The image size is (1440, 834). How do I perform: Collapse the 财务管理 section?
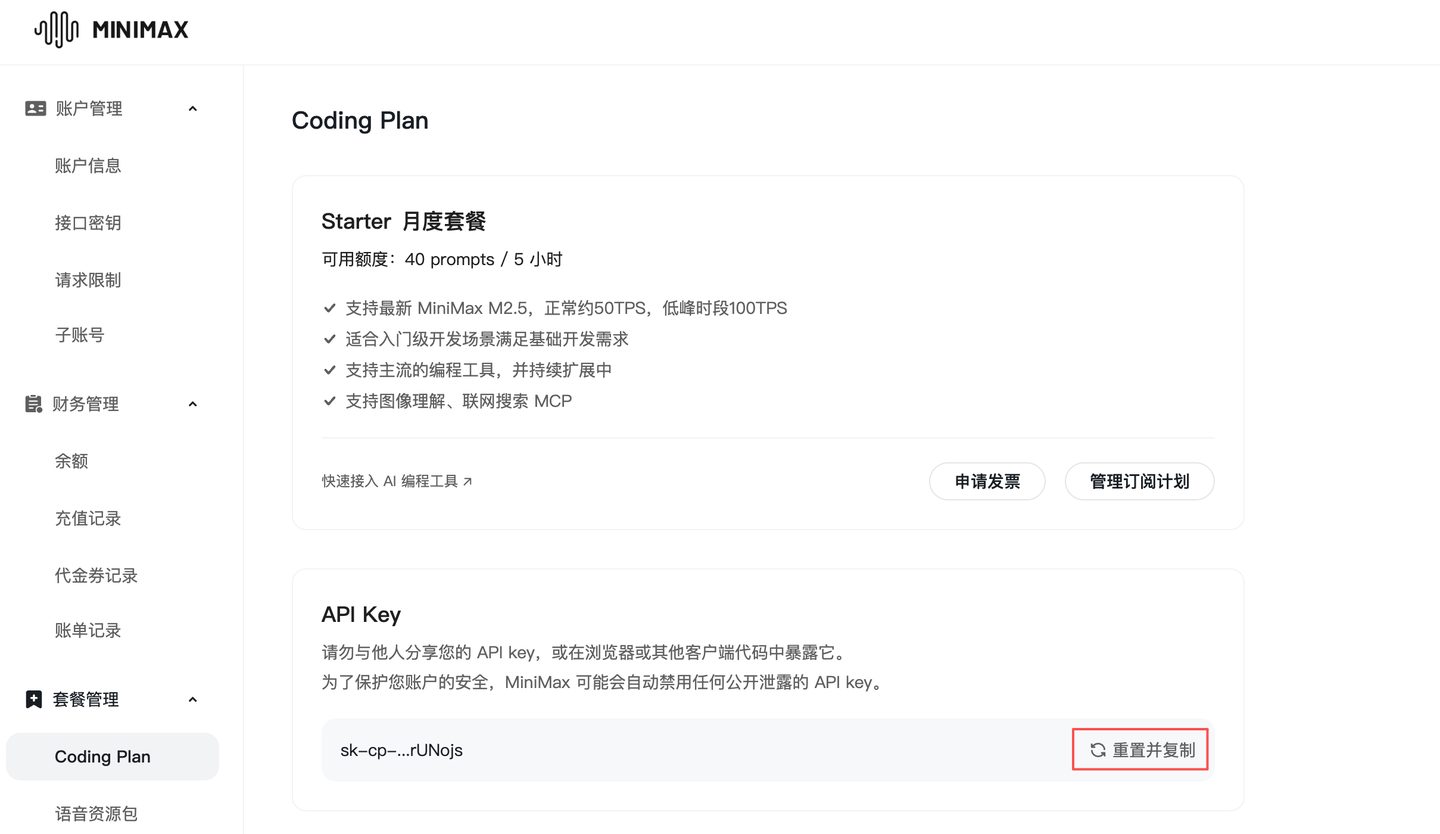coord(192,404)
